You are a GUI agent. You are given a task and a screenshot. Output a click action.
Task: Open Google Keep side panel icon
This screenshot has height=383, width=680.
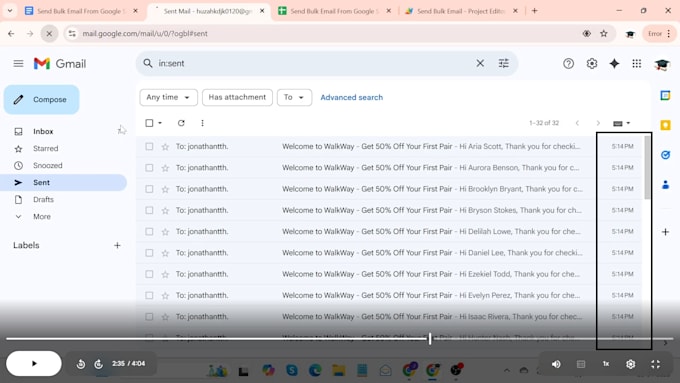click(665, 125)
